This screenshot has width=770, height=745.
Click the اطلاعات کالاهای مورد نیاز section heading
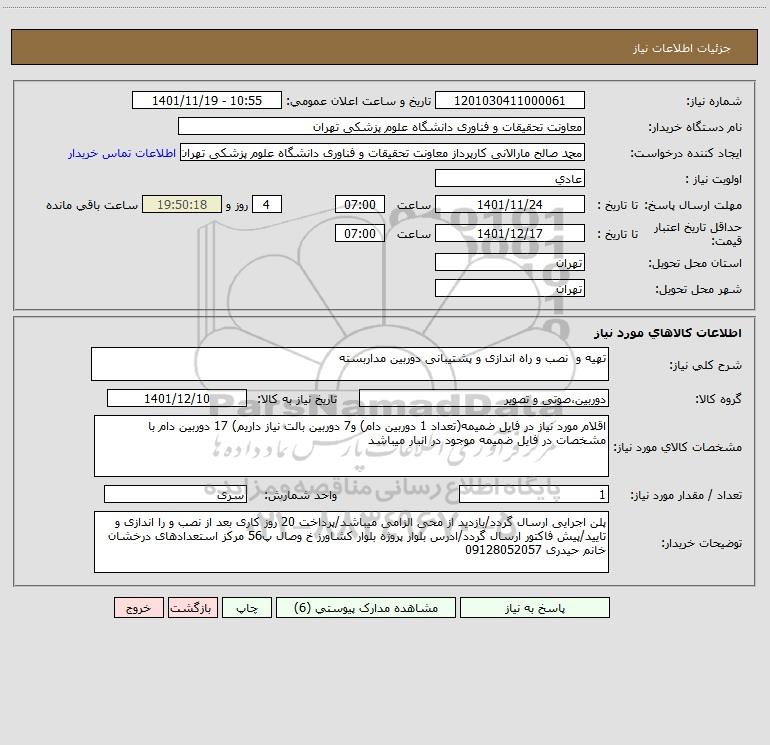coord(667,333)
